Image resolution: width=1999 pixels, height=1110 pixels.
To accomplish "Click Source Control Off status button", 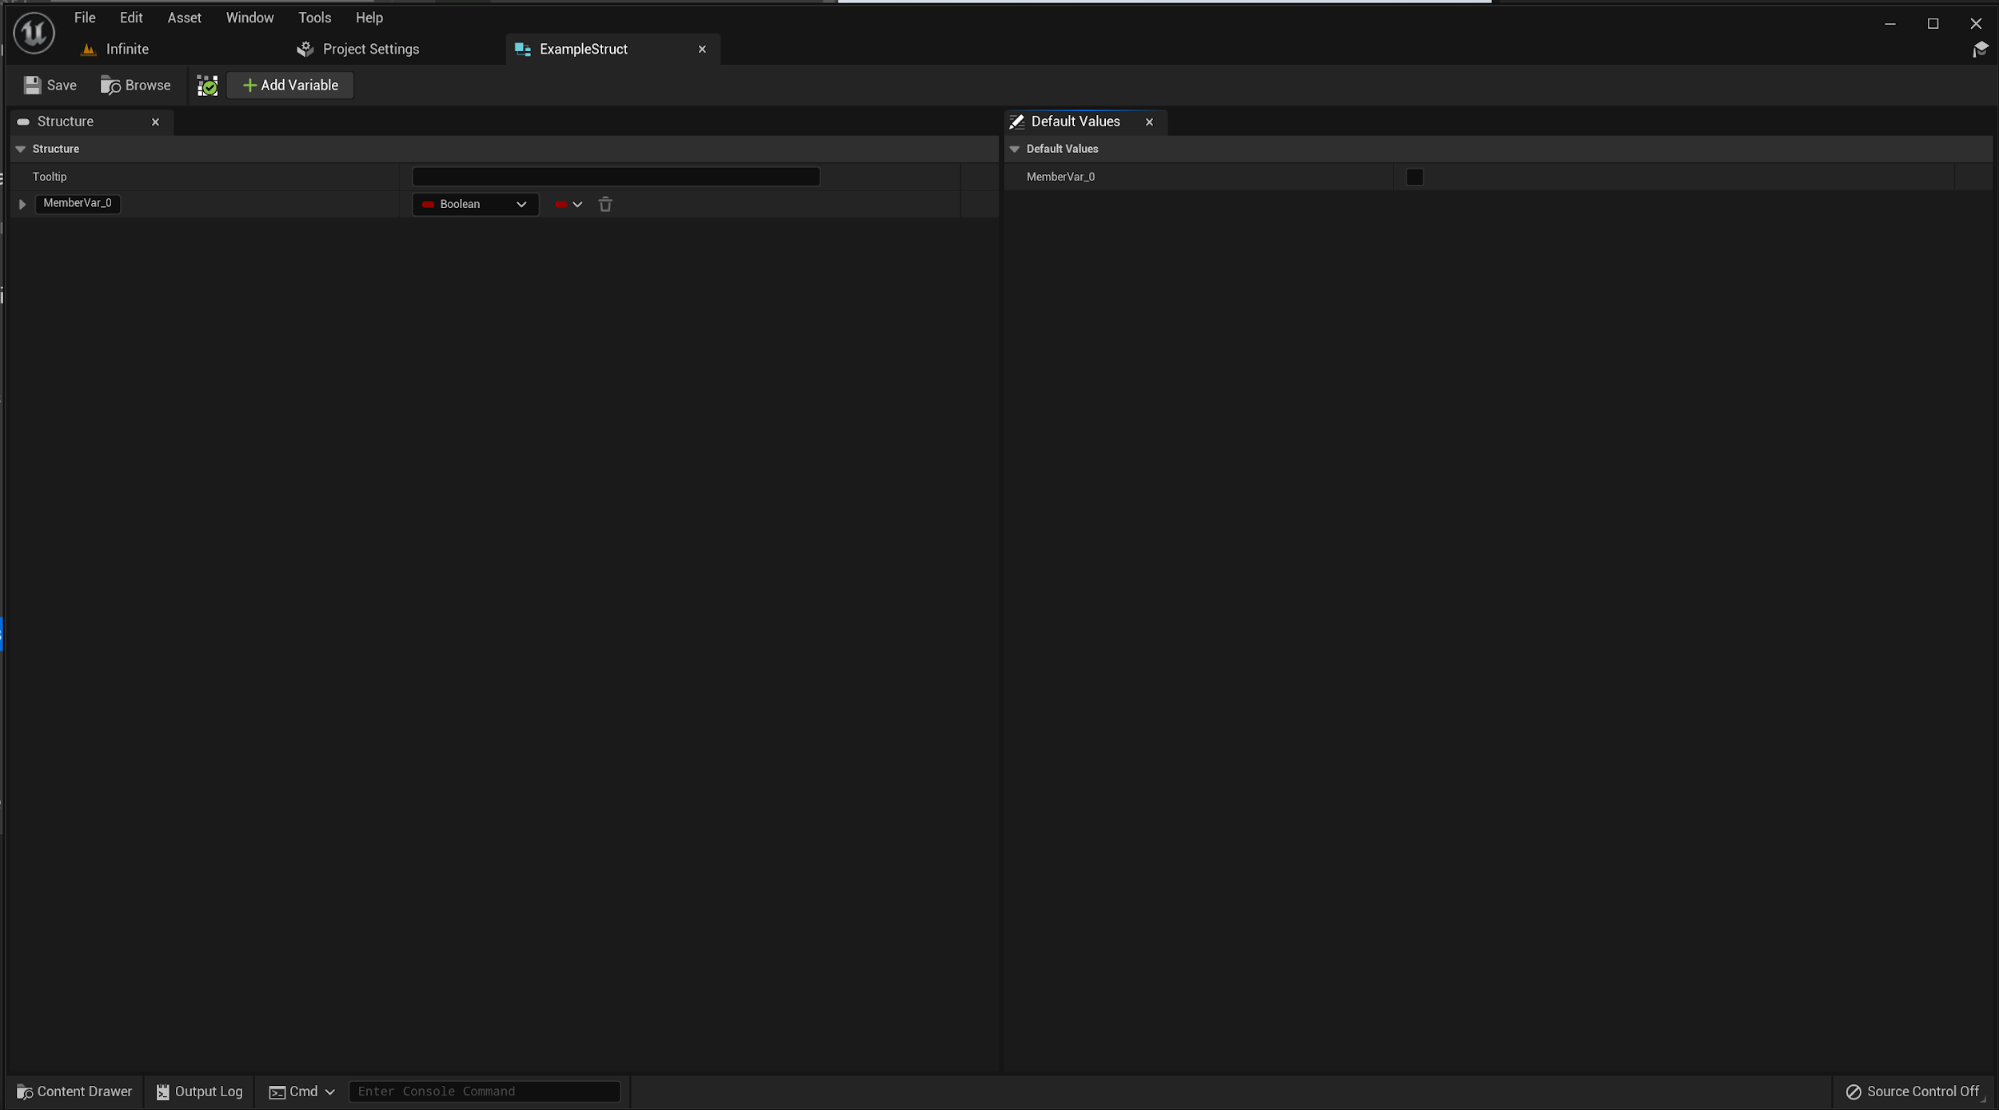I will (1912, 1091).
